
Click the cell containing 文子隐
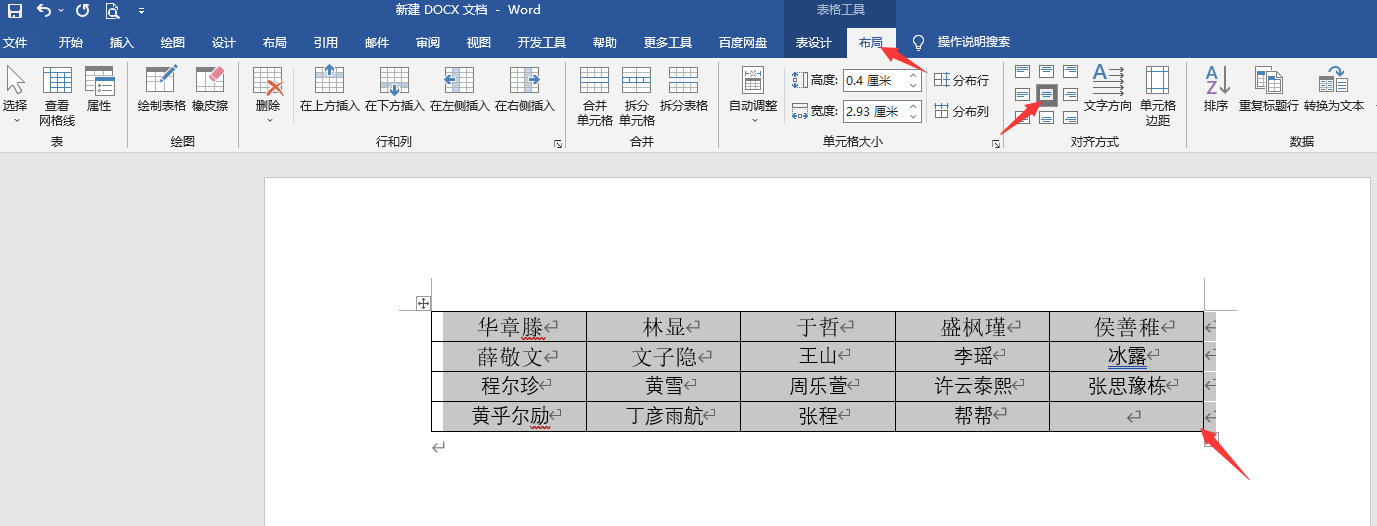[664, 357]
